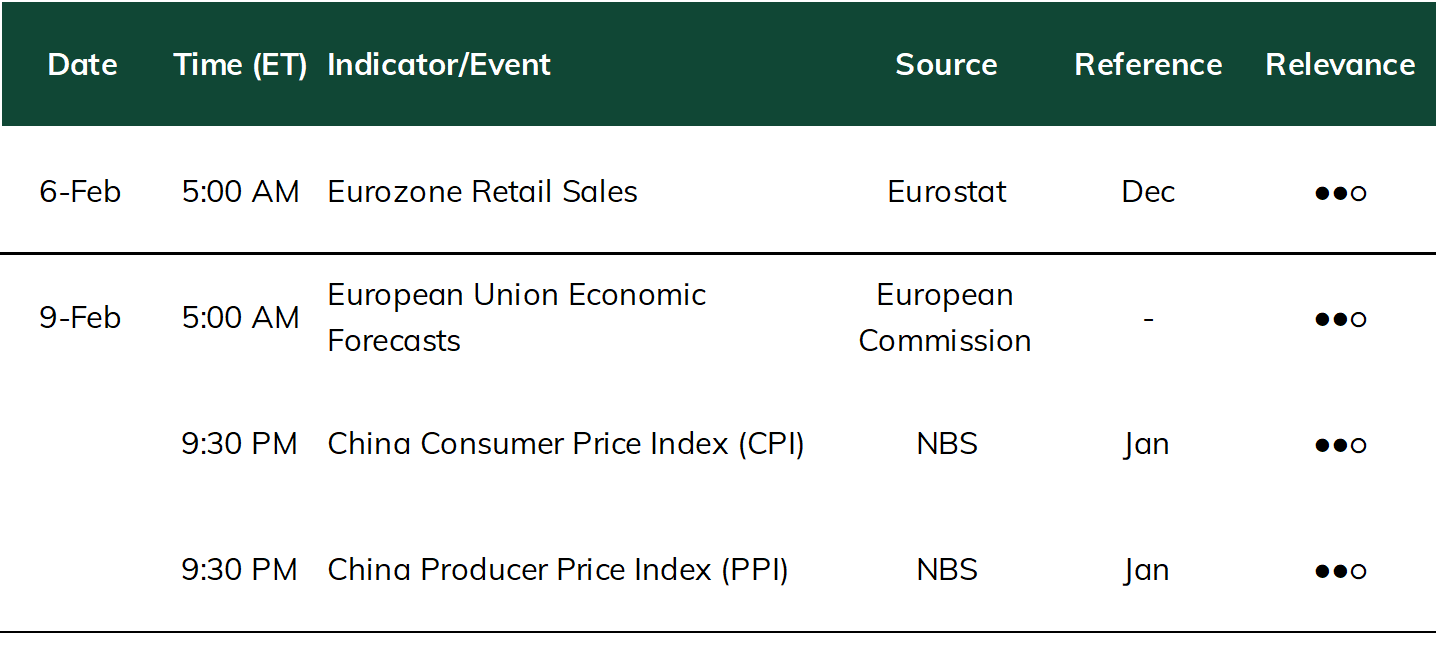Click the Eurostat source cell
The width and height of the screenshot is (1437, 645).
click(x=946, y=191)
